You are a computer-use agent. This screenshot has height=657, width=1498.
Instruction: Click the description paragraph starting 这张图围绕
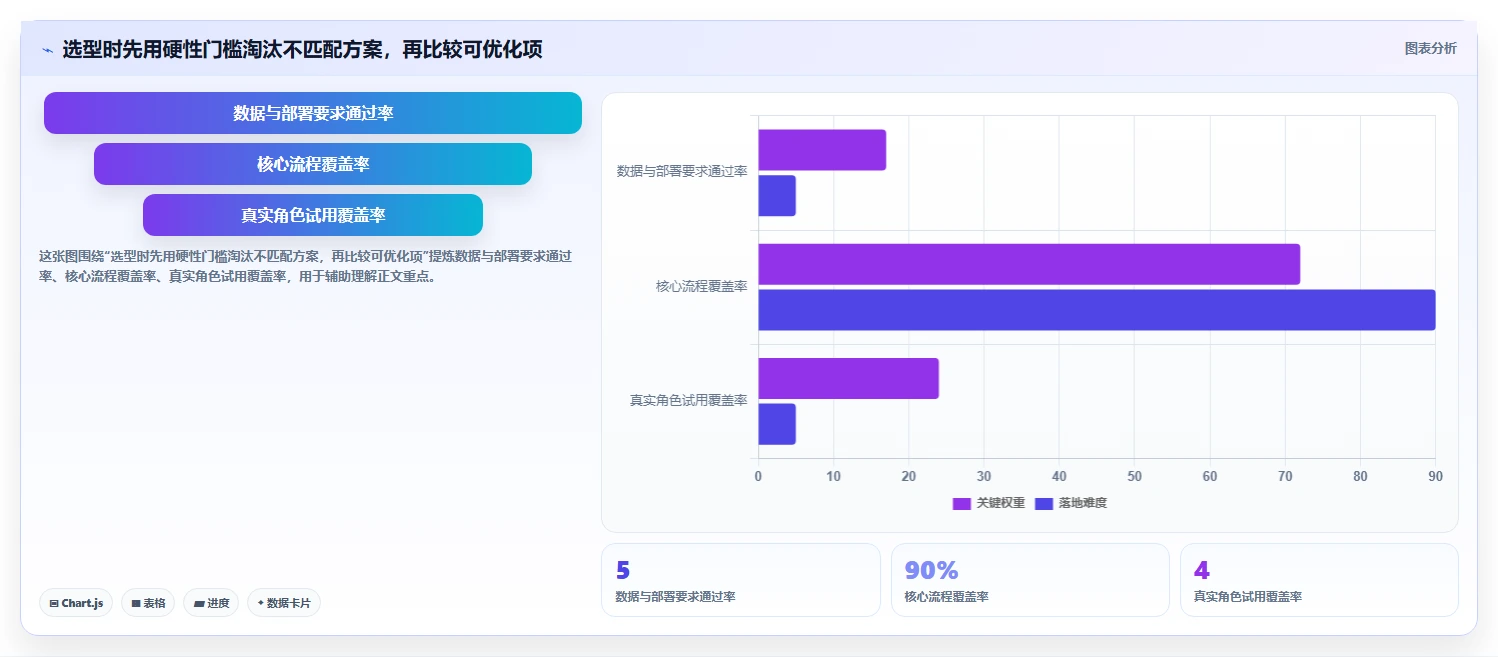305,266
